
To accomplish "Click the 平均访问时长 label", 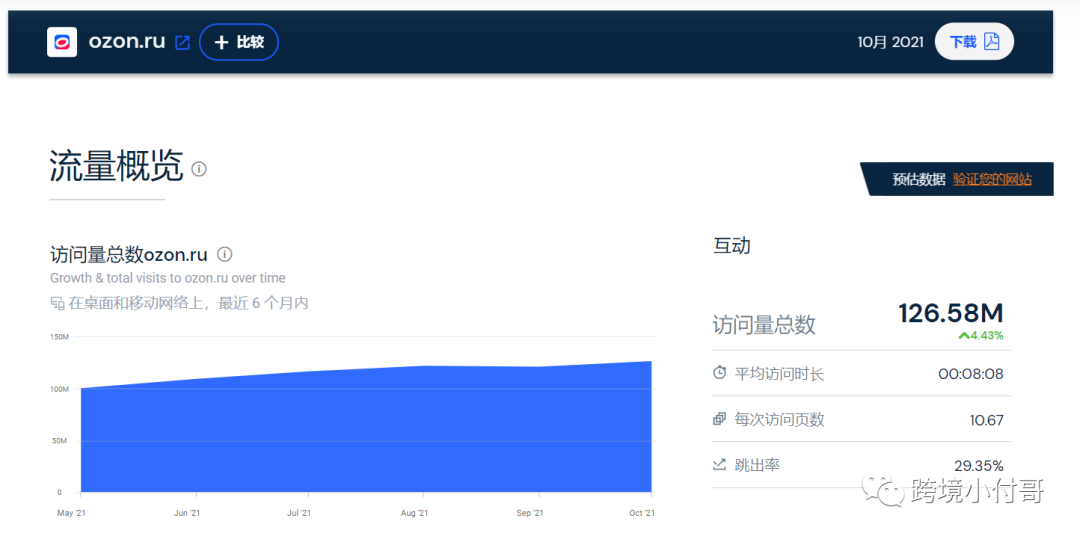I will (x=779, y=374).
